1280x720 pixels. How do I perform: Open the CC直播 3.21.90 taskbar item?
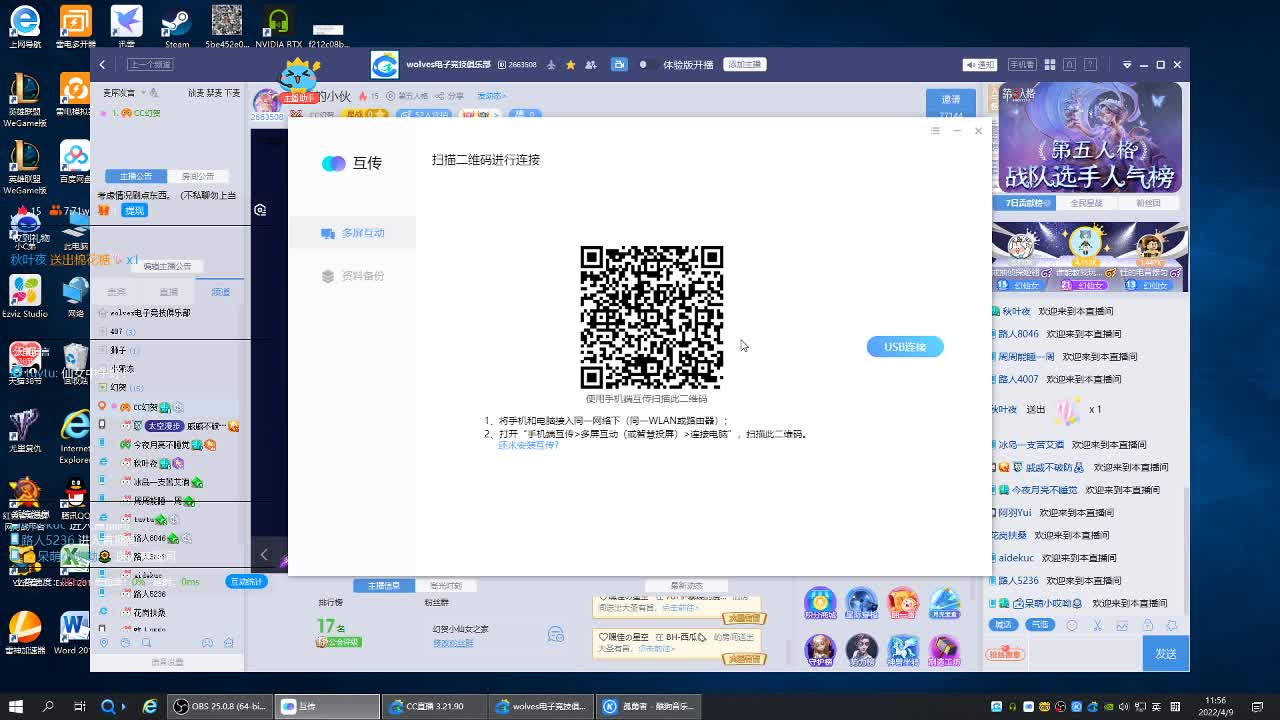[433, 706]
